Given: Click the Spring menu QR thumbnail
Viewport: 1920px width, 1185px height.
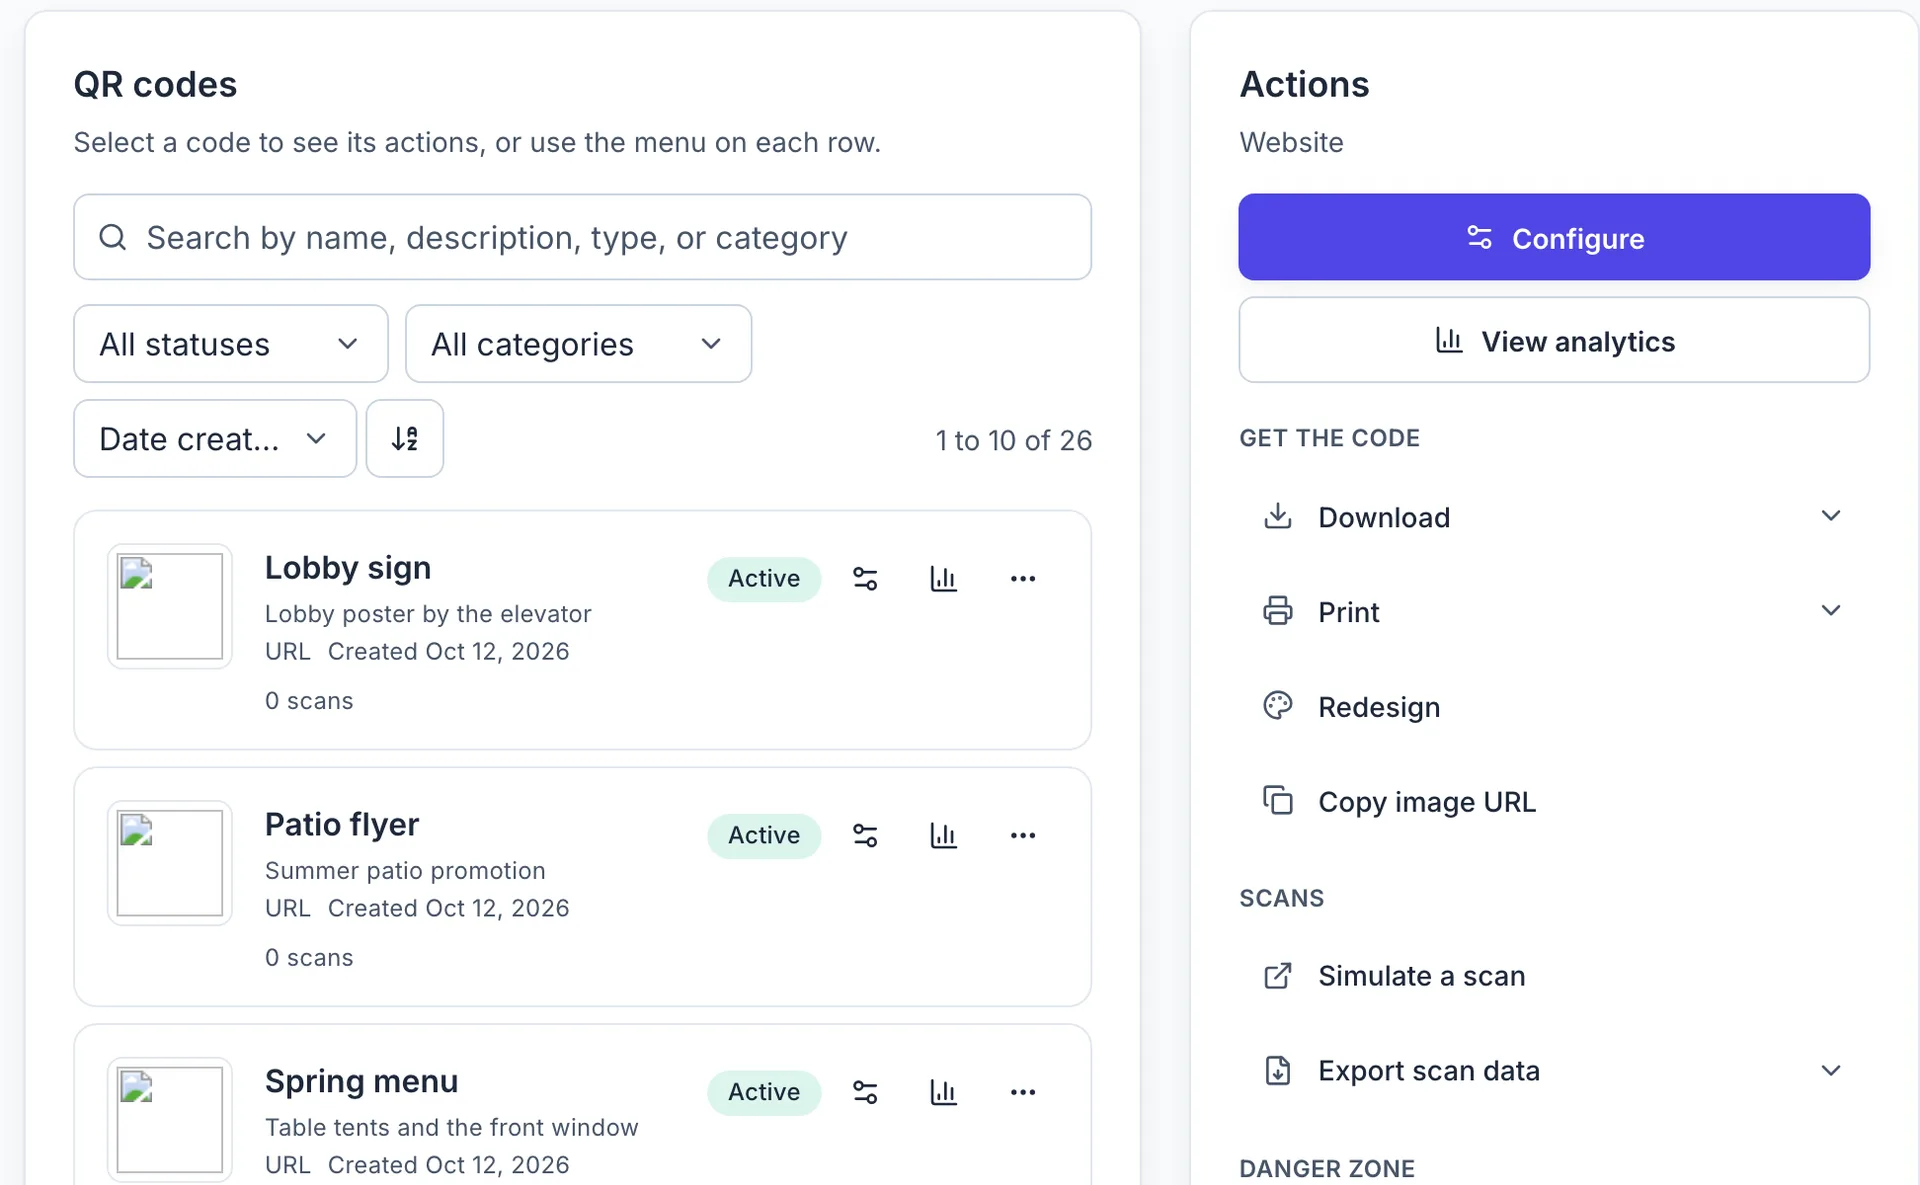Looking at the screenshot, I should click(x=170, y=1120).
